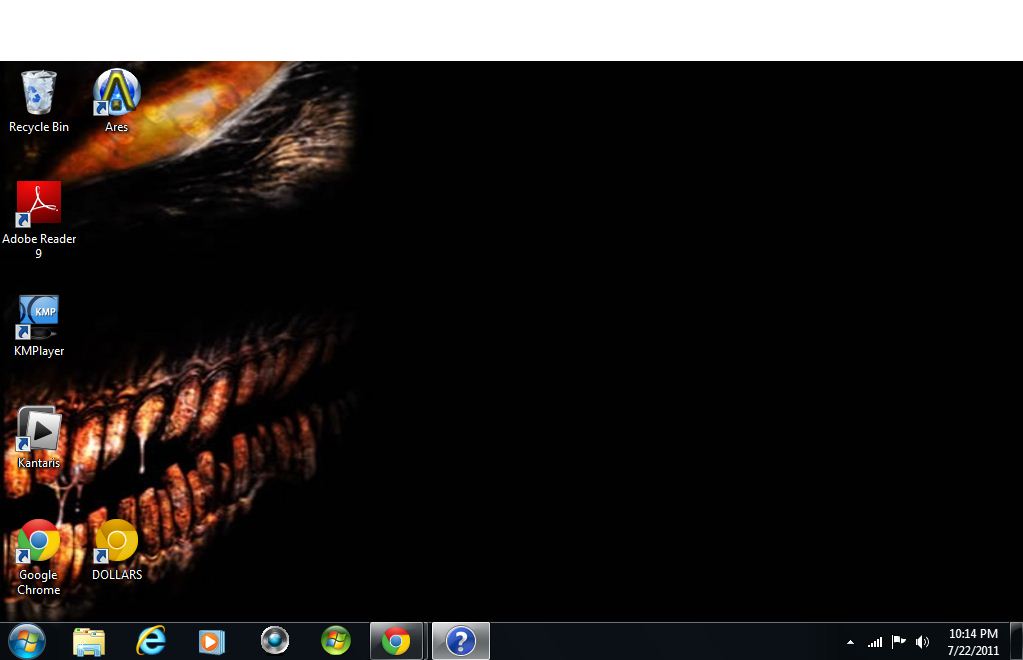Select the yellow DOLLARS desktop shortcut
The height and width of the screenshot is (660, 1023).
(117, 550)
